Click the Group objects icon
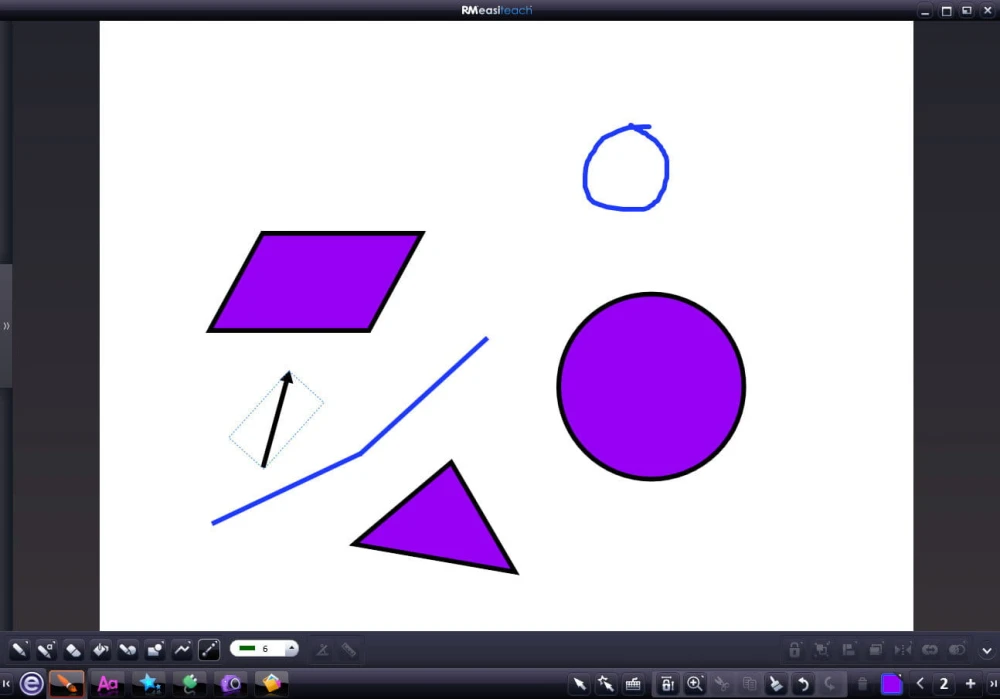1000x699 pixels. [821, 649]
